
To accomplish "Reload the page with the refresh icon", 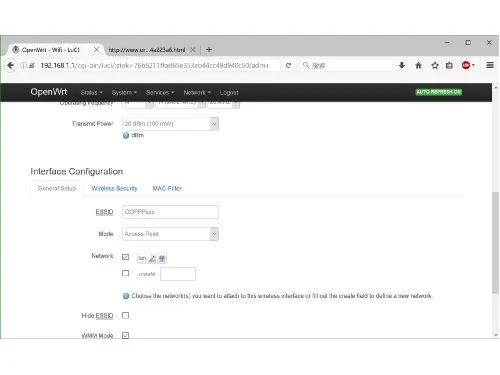I will (x=288, y=65).
